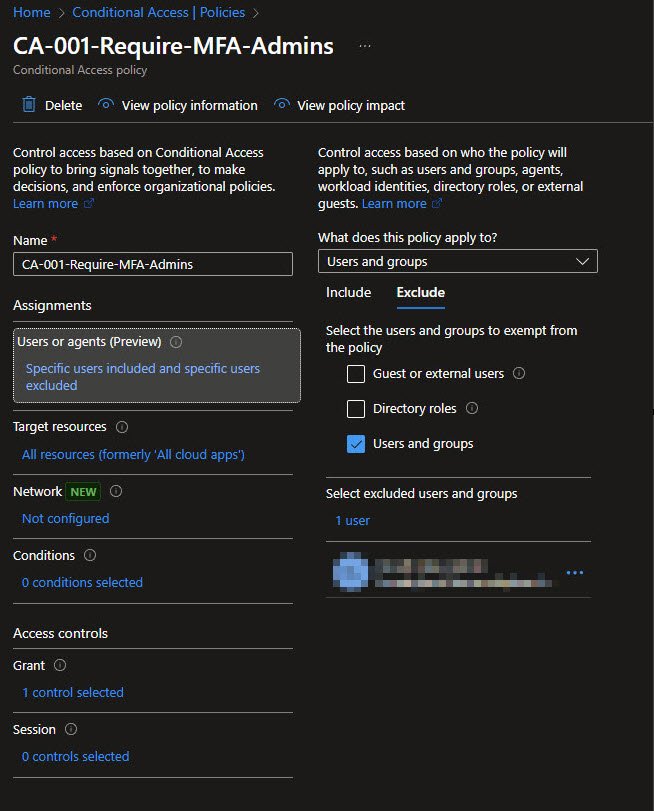
Task: Open more options ellipsis beside policy title
Action: 365,47
